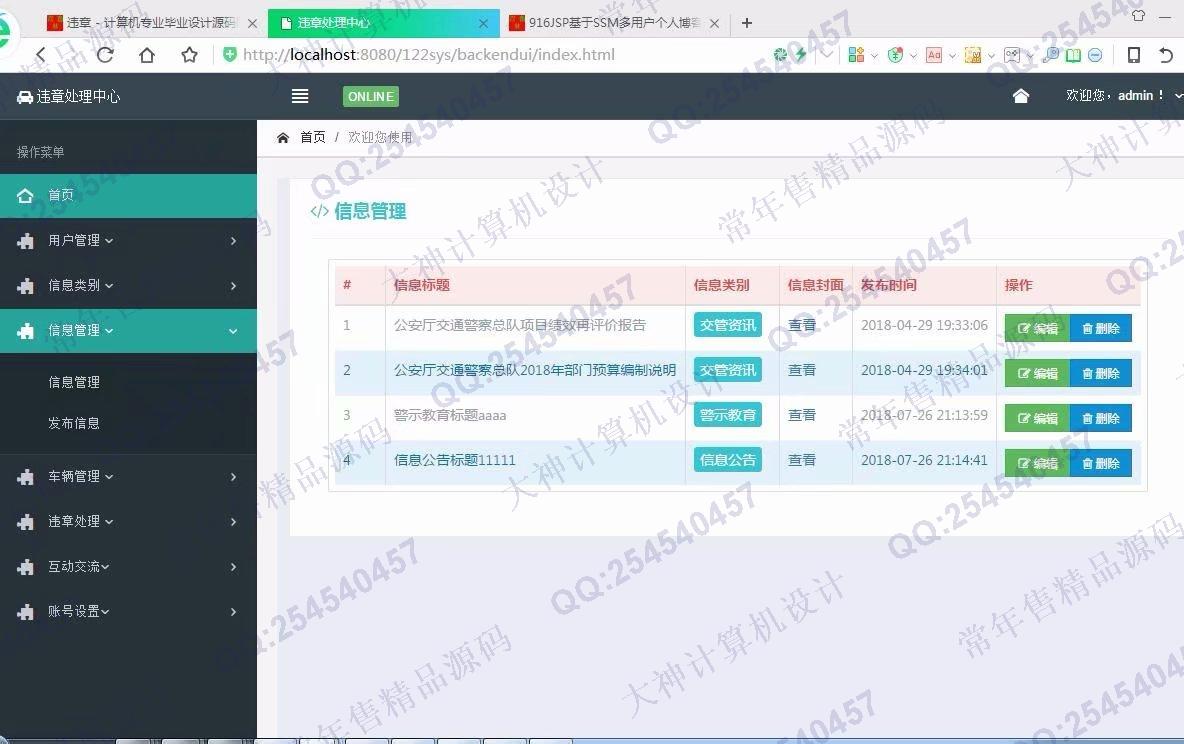Edit the 2018年部门预算编制说明 row

(1038, 373)
